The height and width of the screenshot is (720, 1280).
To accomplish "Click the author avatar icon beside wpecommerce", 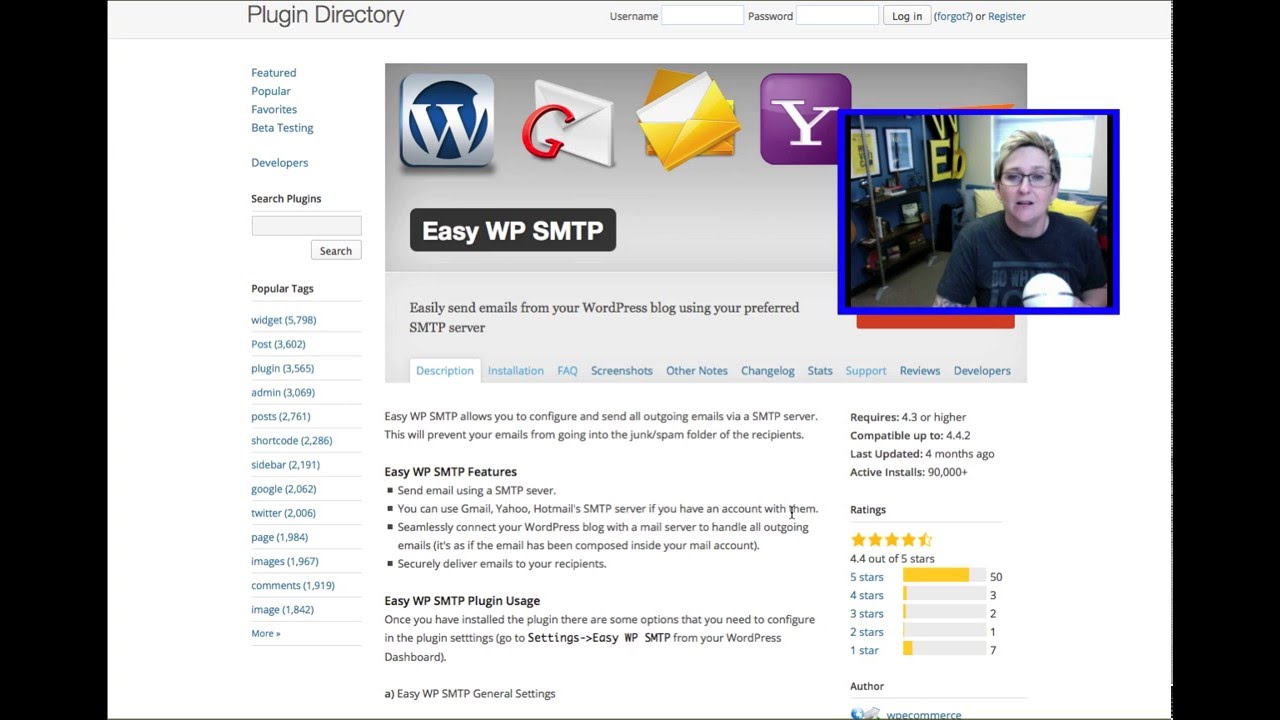I will tap(866, 714).
